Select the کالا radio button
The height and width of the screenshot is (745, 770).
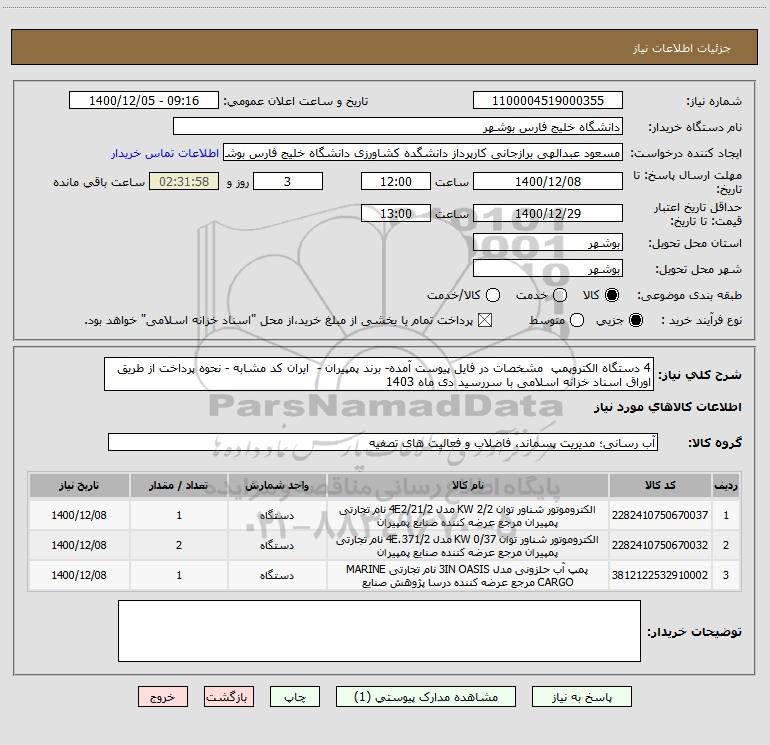coord(612,295)
